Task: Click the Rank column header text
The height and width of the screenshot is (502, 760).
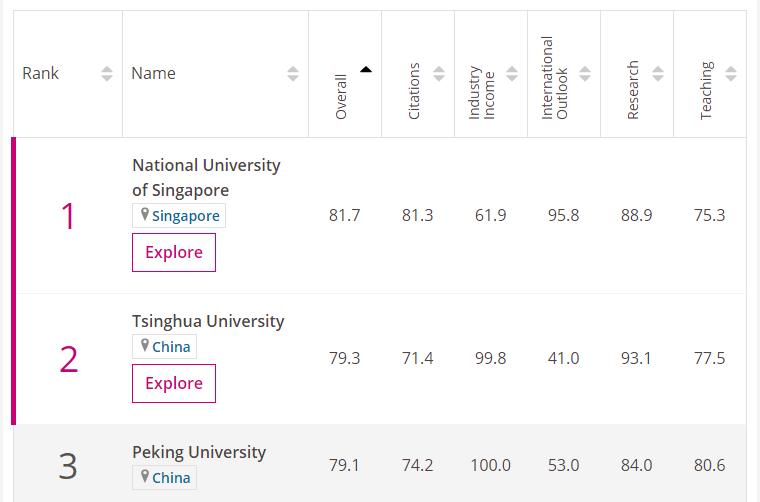Action: click(x=41, y=74)
